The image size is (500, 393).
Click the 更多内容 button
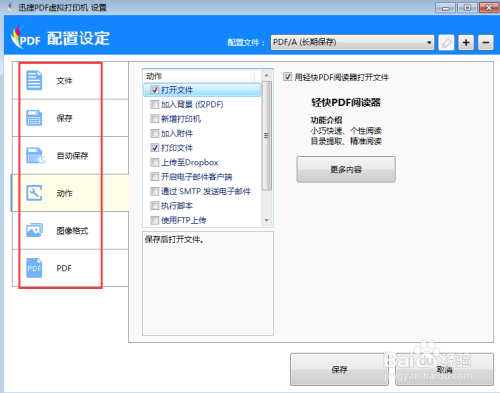[346, 169]
